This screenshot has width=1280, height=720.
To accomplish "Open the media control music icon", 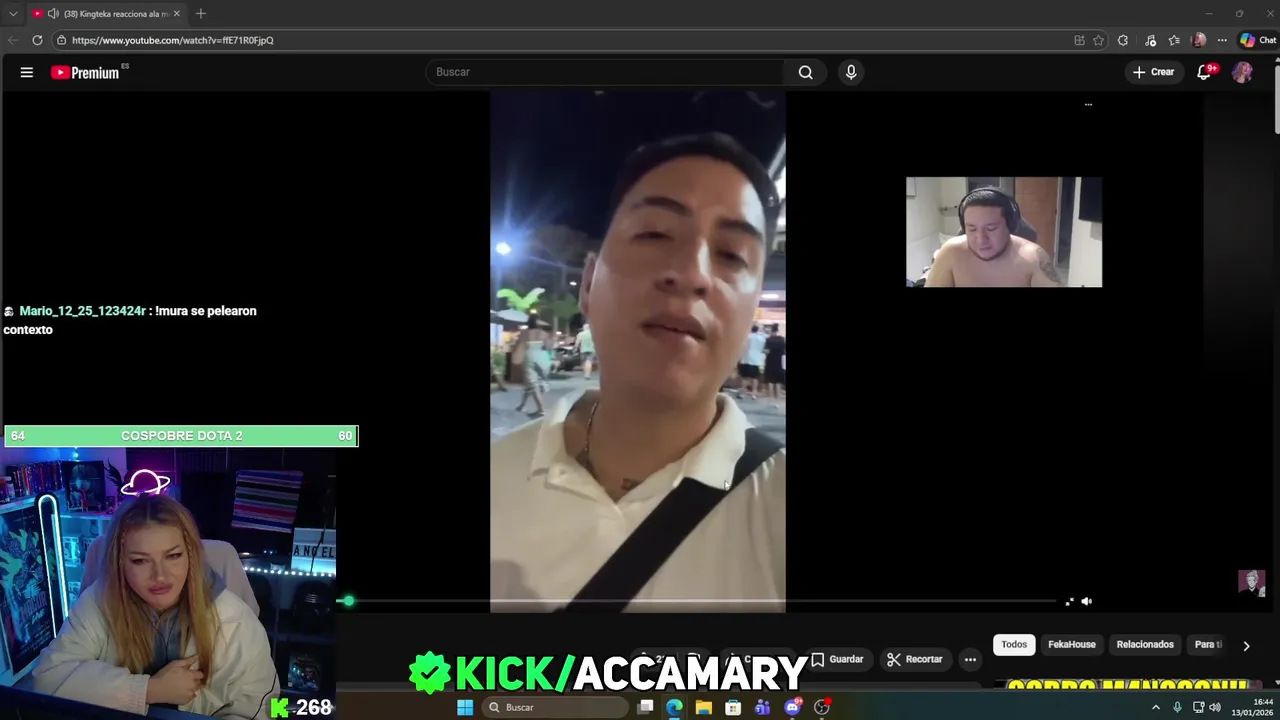I will 1150,40.
